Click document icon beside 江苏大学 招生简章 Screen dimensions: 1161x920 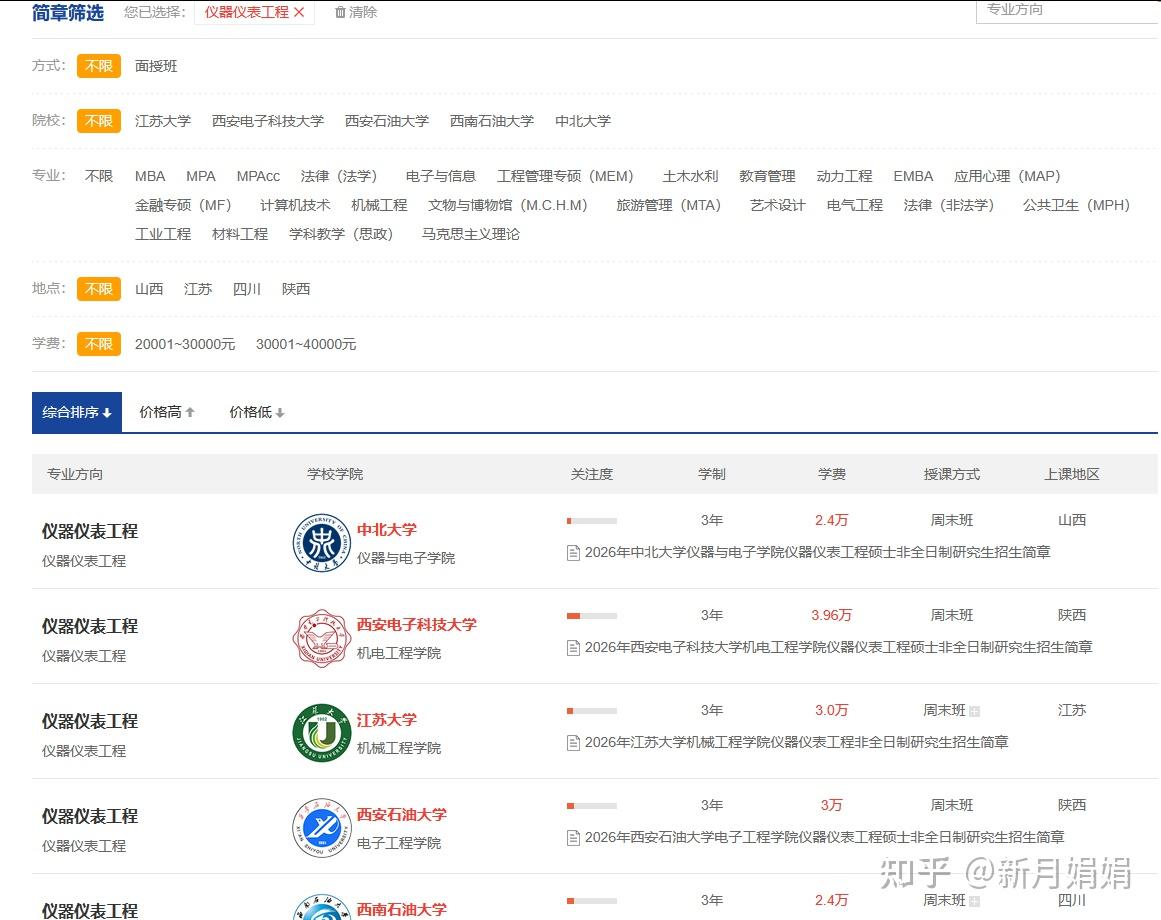pos(573,742)
